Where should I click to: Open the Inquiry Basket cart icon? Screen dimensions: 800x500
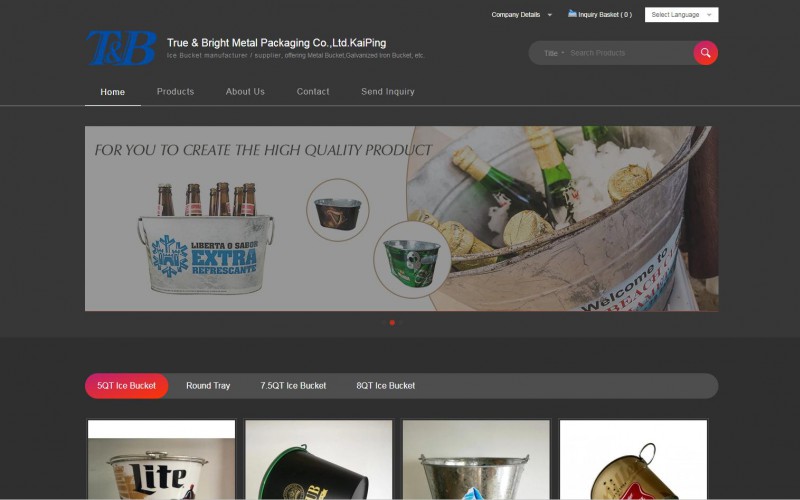[572, 14]
